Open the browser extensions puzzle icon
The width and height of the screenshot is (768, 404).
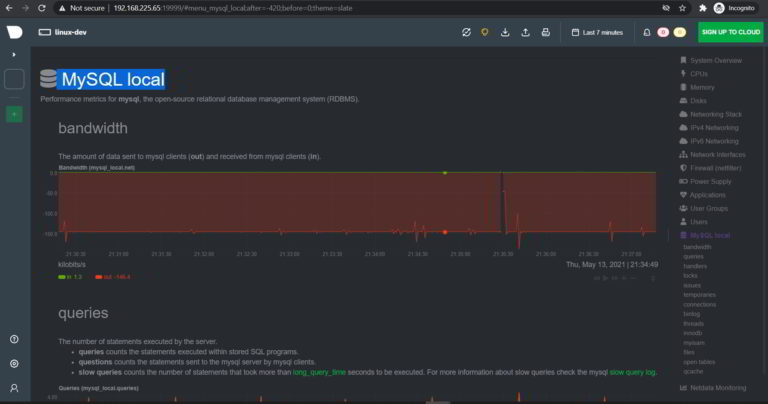coord(703,8)
